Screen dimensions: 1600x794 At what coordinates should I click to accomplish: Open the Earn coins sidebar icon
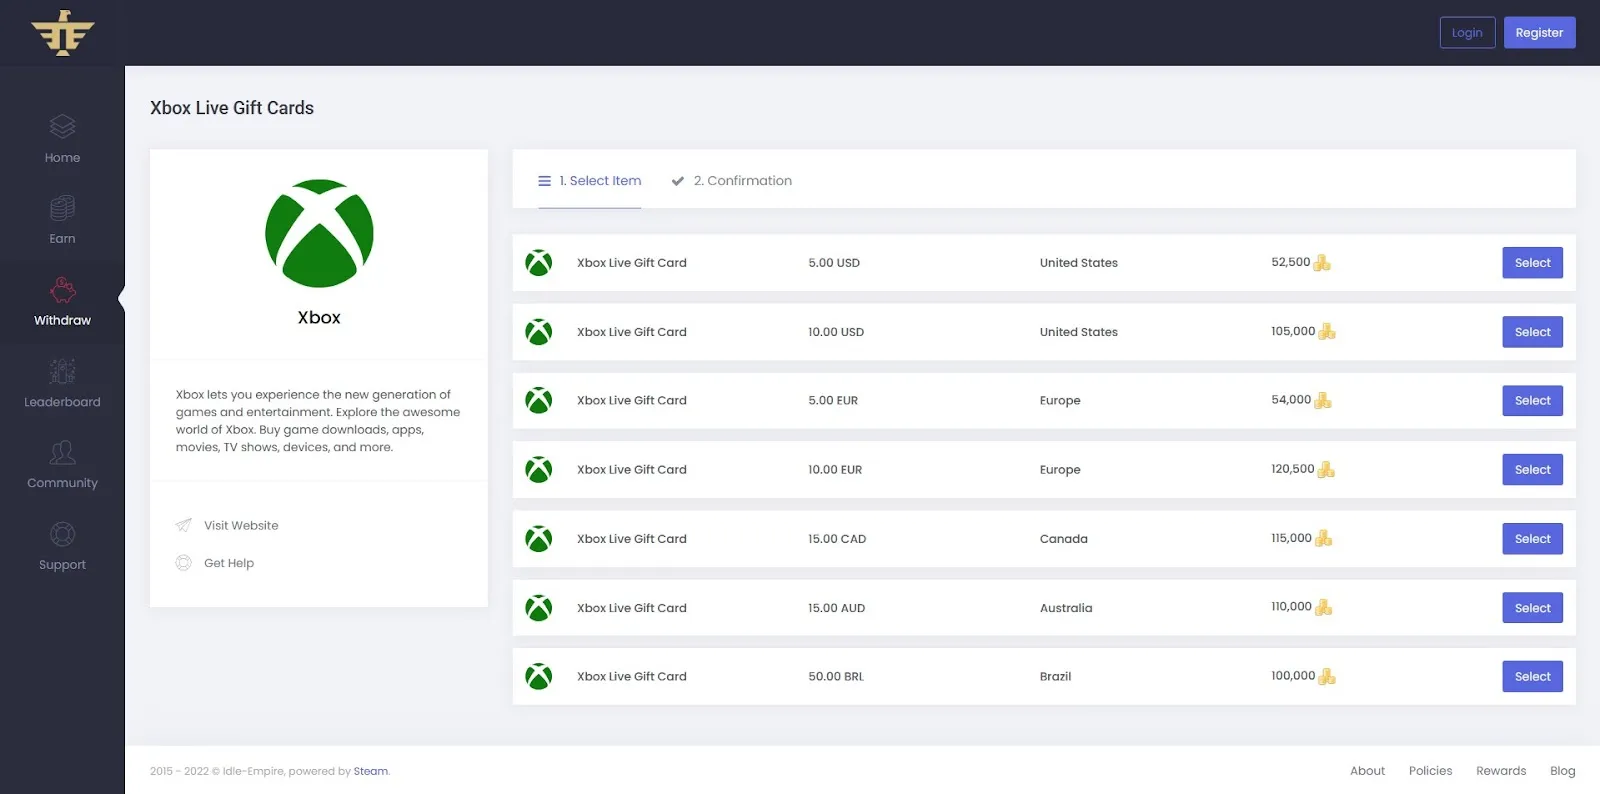pos(62,208)
